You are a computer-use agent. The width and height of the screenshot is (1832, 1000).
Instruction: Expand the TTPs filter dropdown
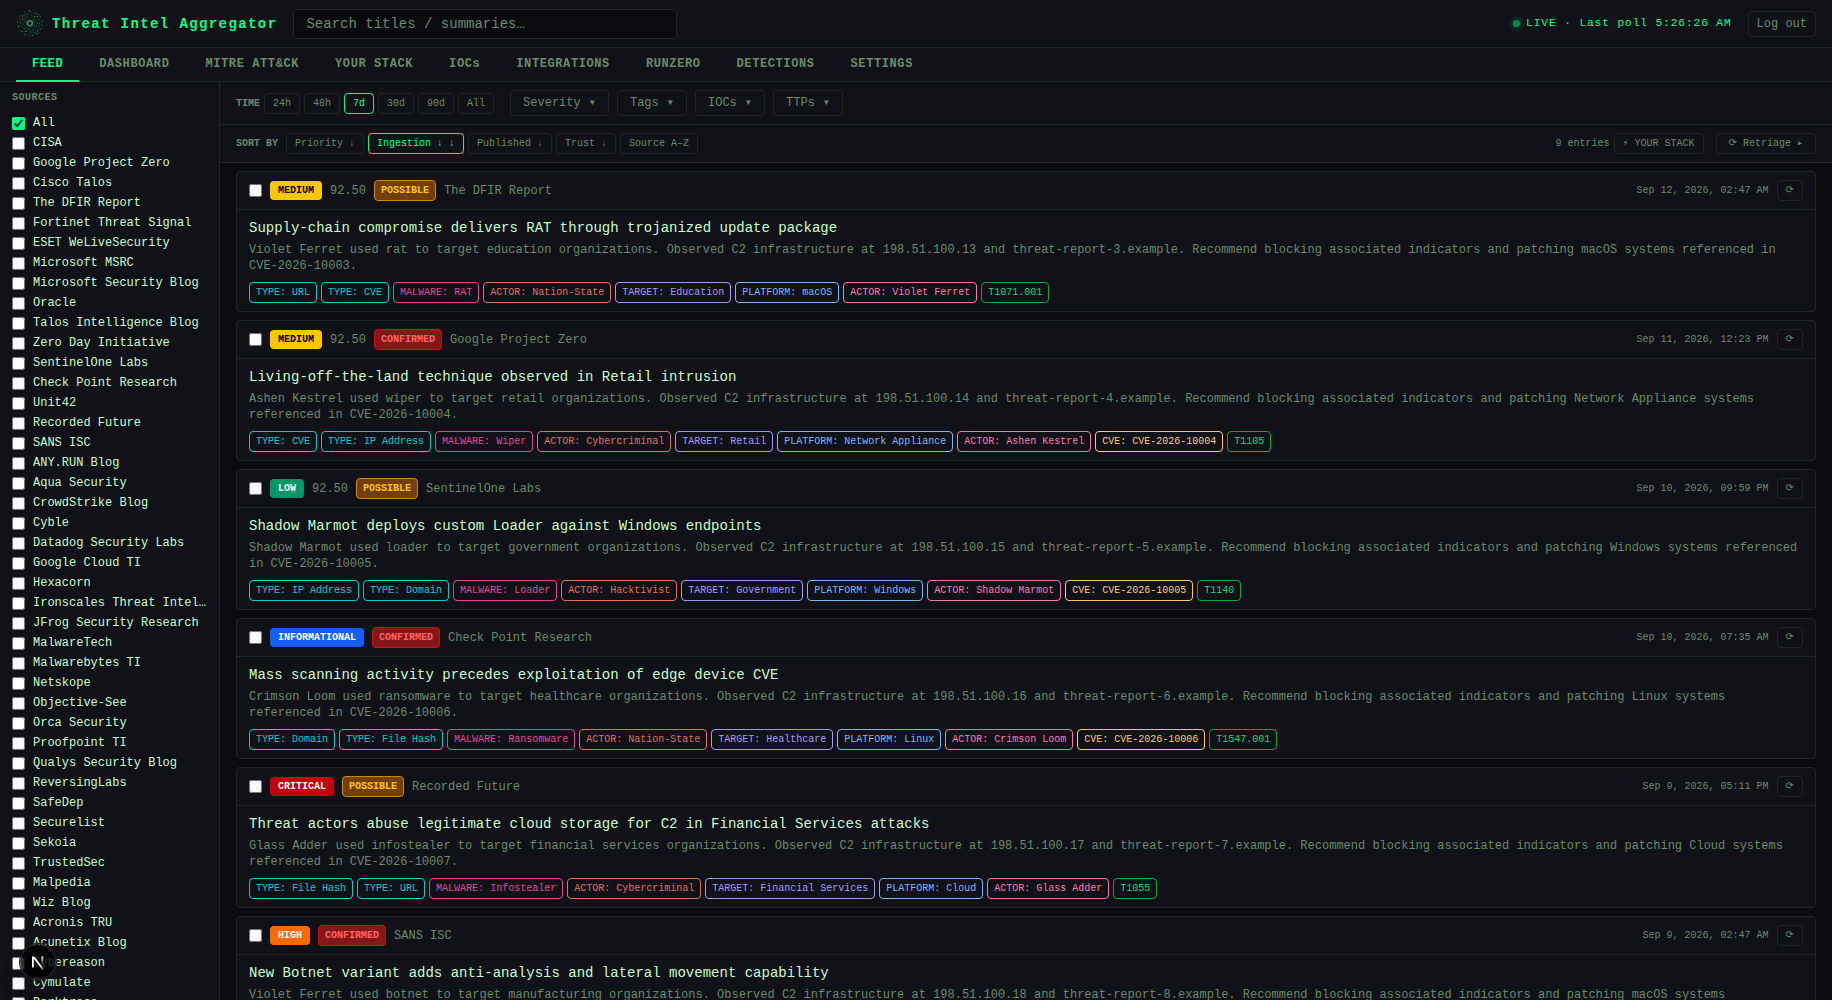(807, 103)
